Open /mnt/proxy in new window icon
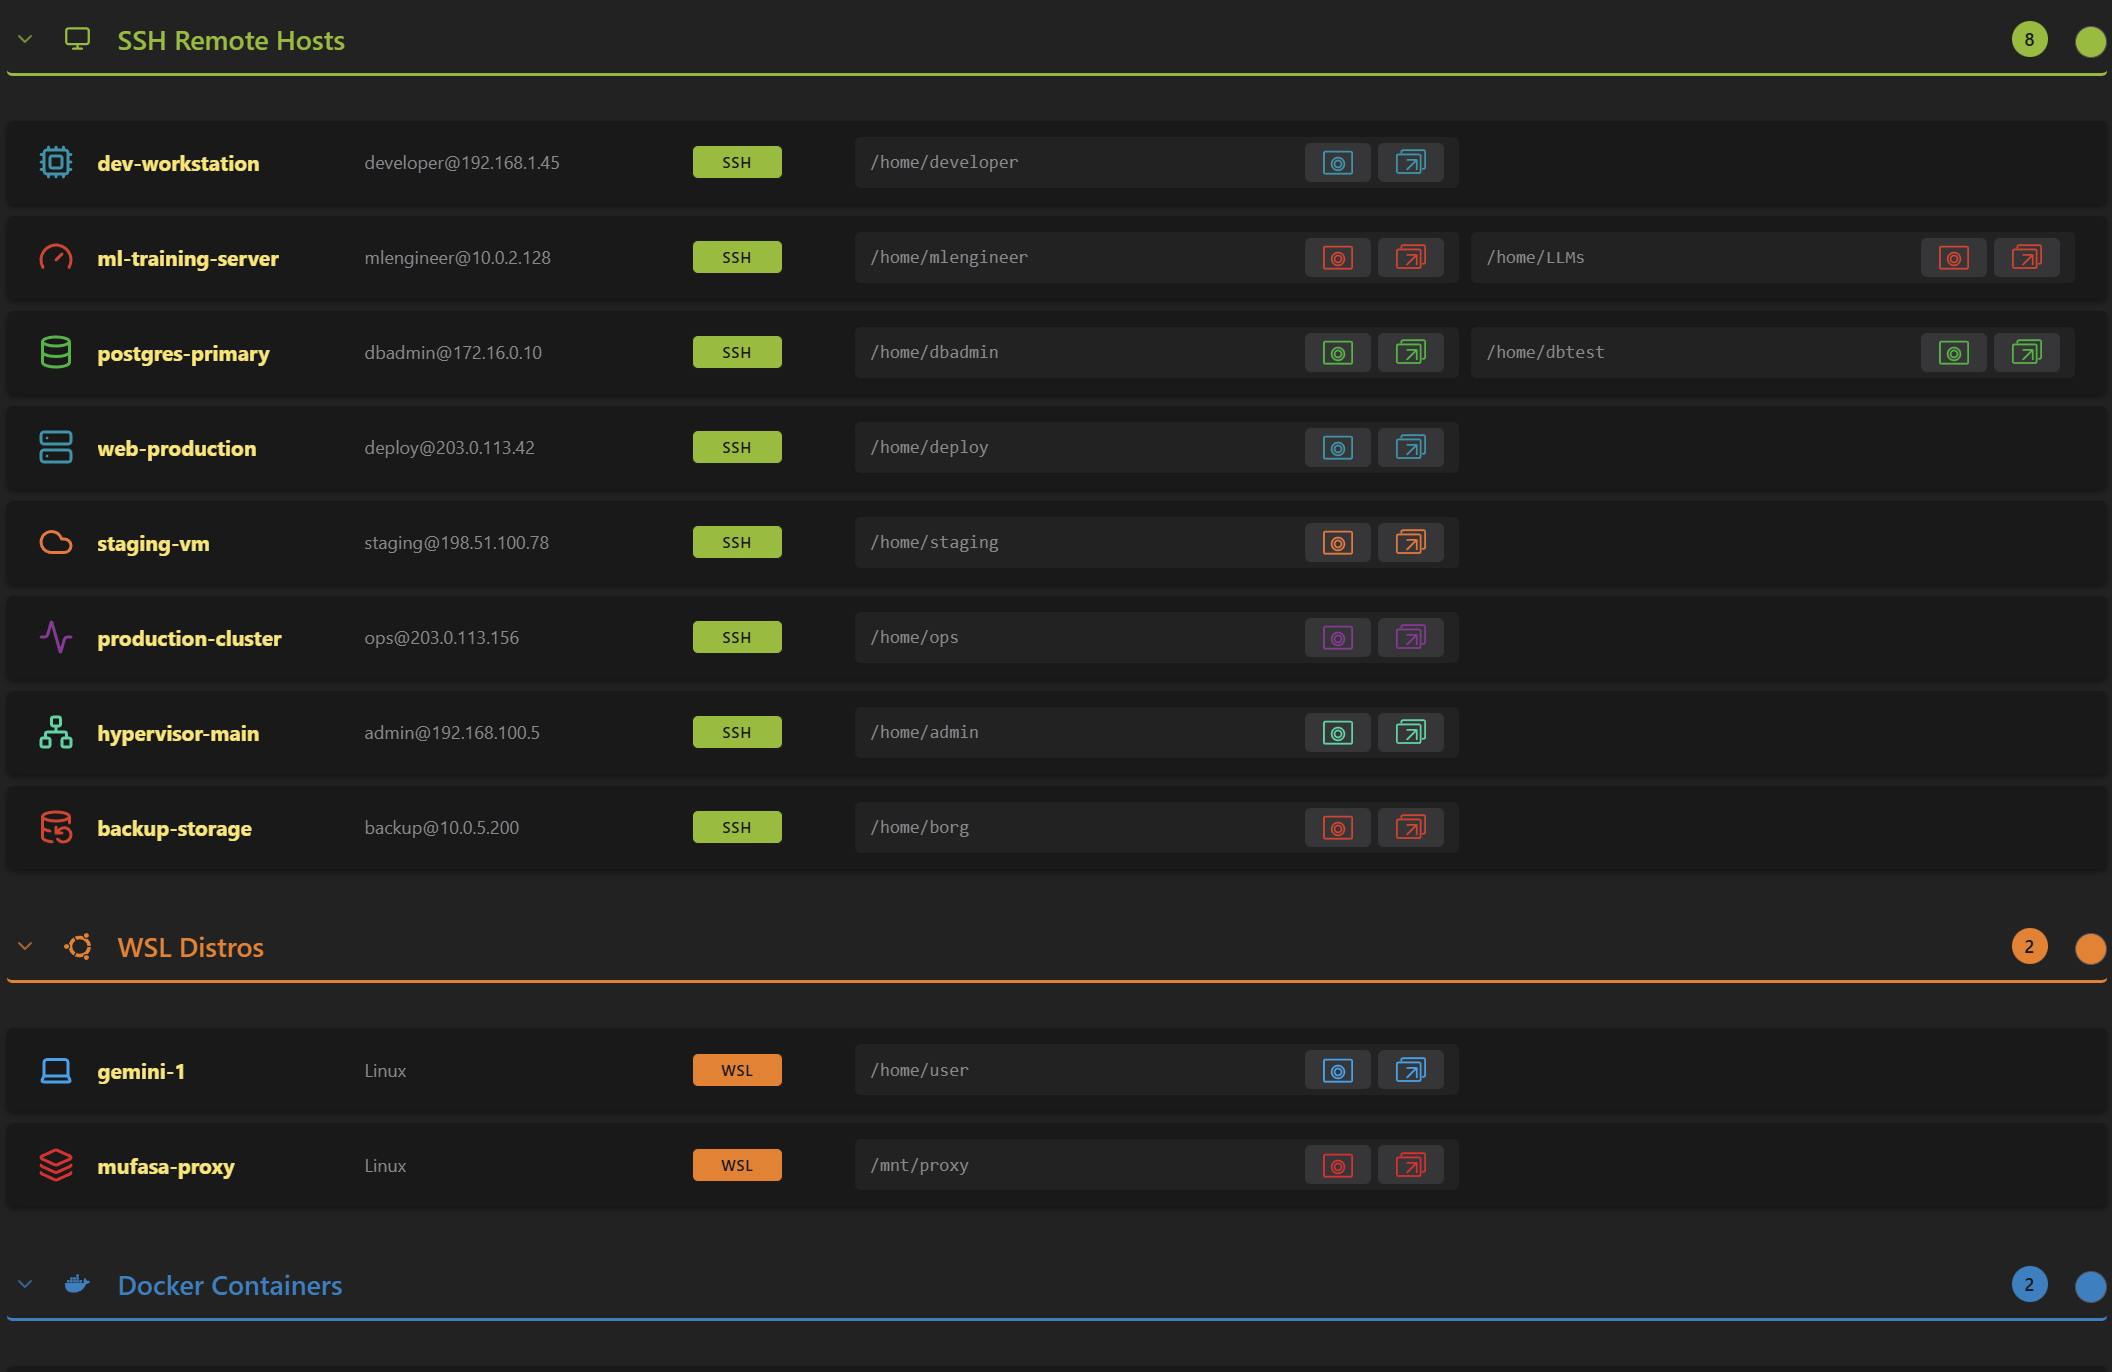The height and width of the screenshot is (1372, 2112). coord(1410,1166)
